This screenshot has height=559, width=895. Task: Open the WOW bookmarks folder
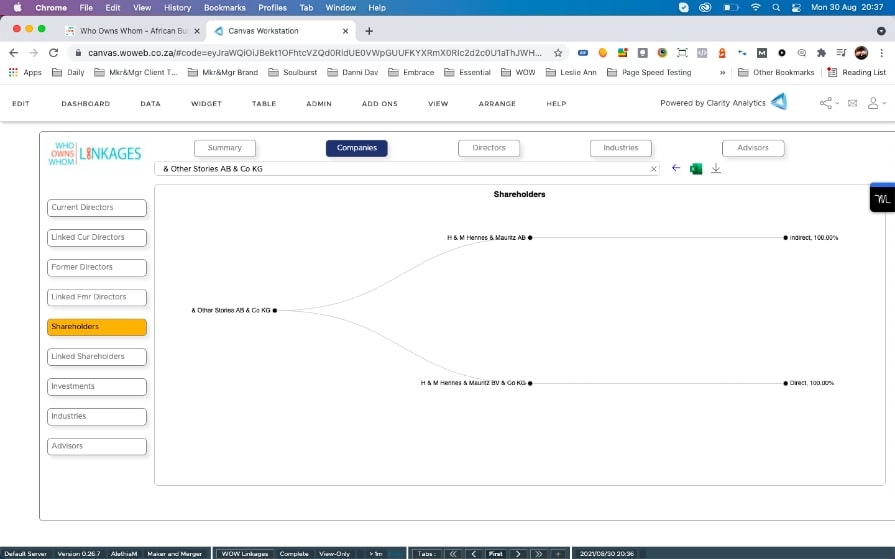pyautogui.click(x=518, y=73)
